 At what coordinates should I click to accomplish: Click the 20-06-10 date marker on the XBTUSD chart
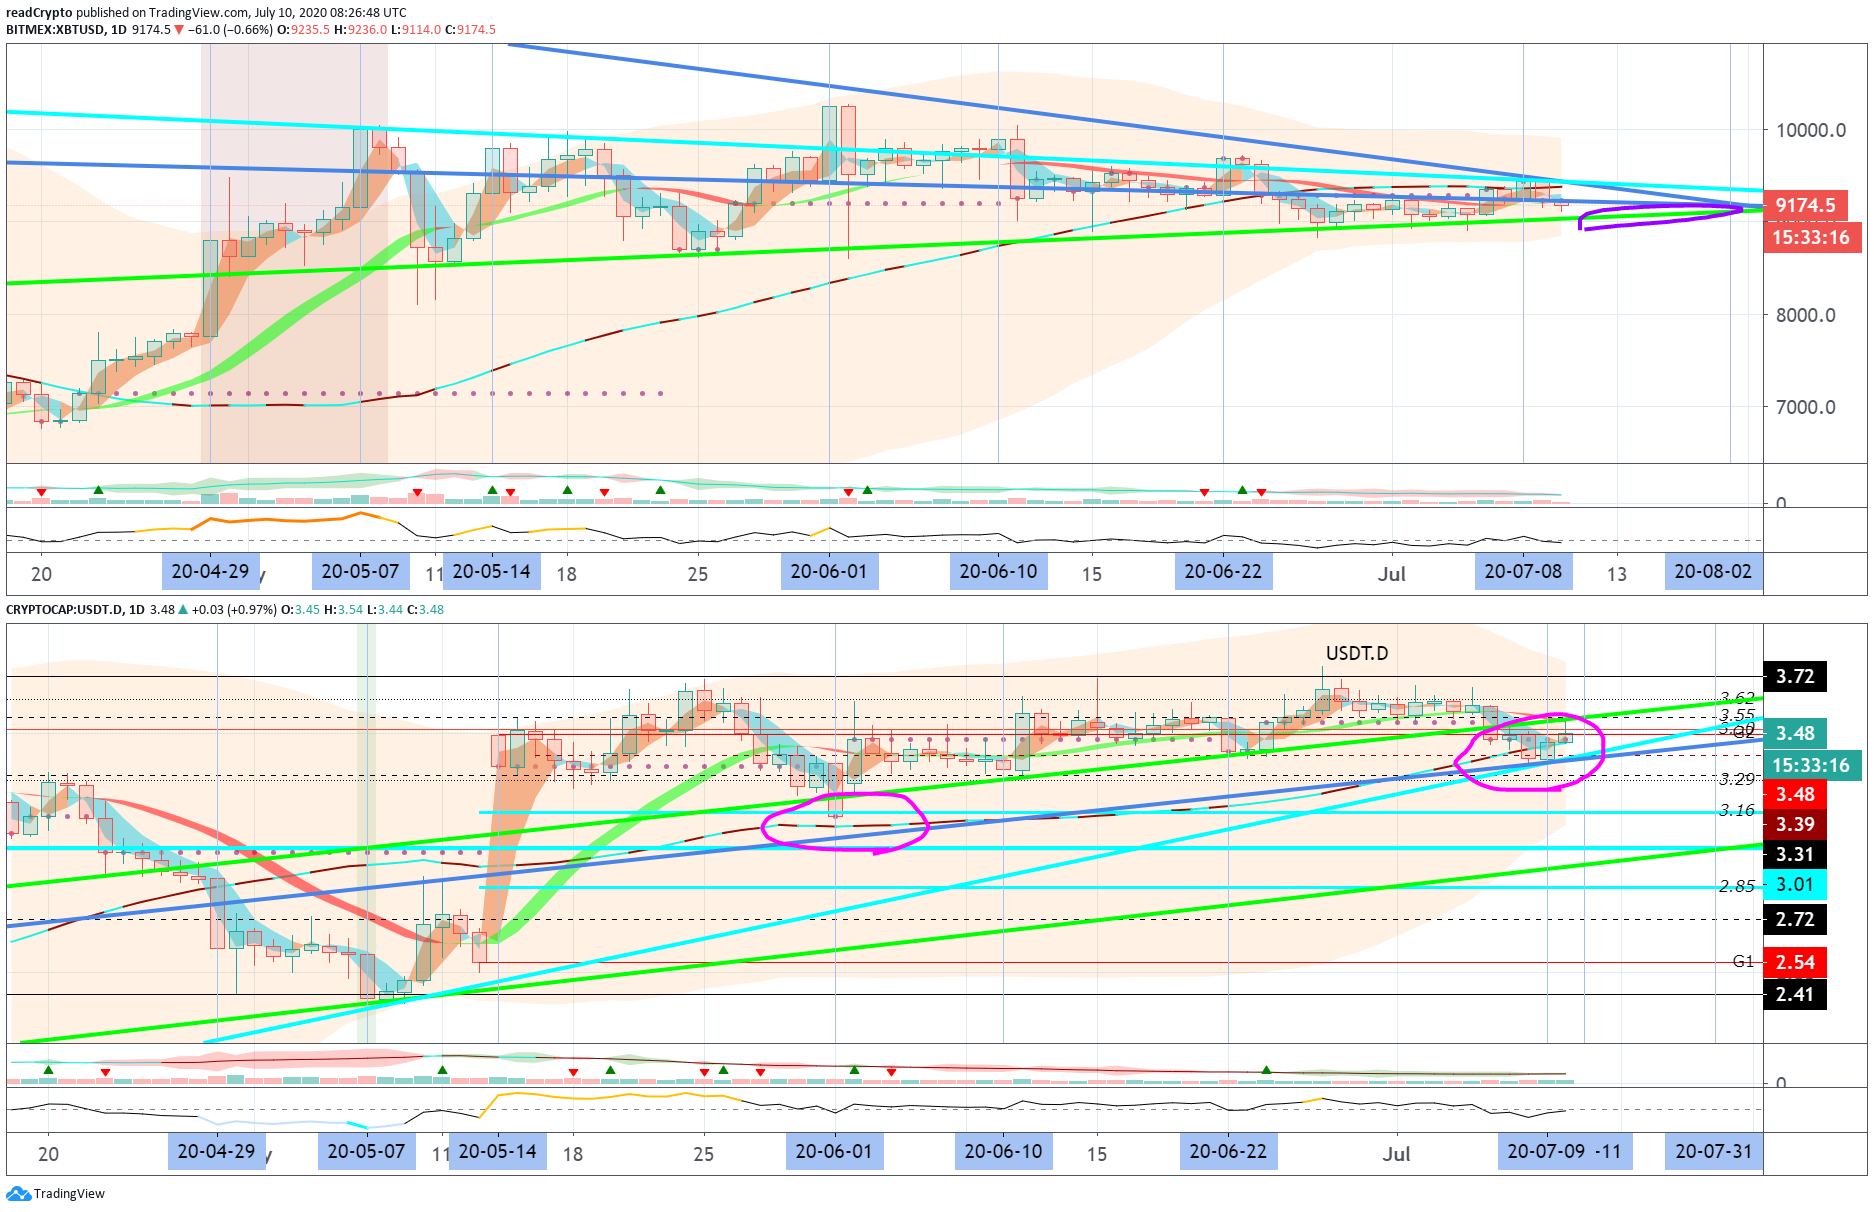click(x=999, y=572)
